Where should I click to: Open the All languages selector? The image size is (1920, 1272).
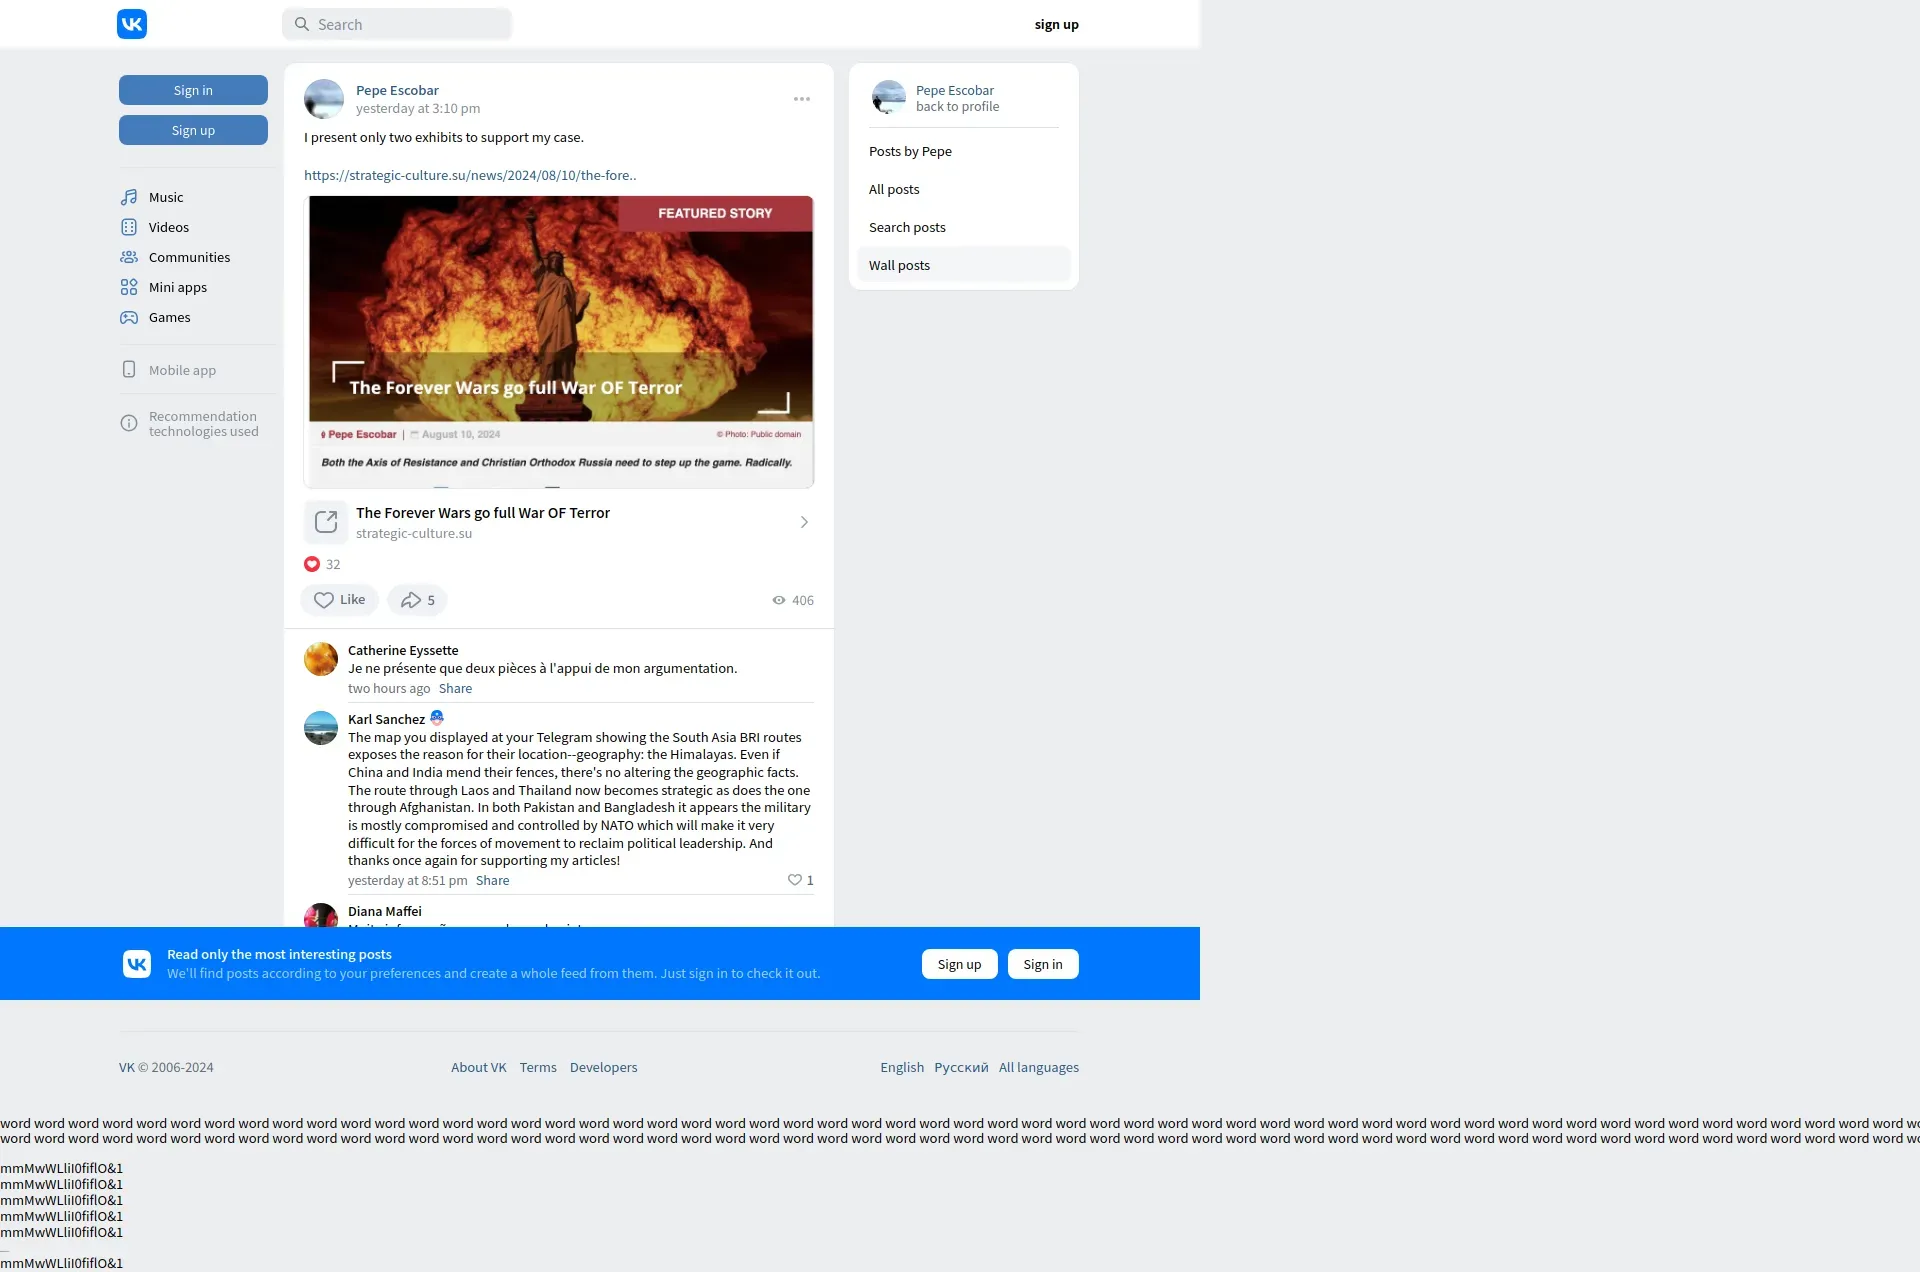point(1038,1067)
